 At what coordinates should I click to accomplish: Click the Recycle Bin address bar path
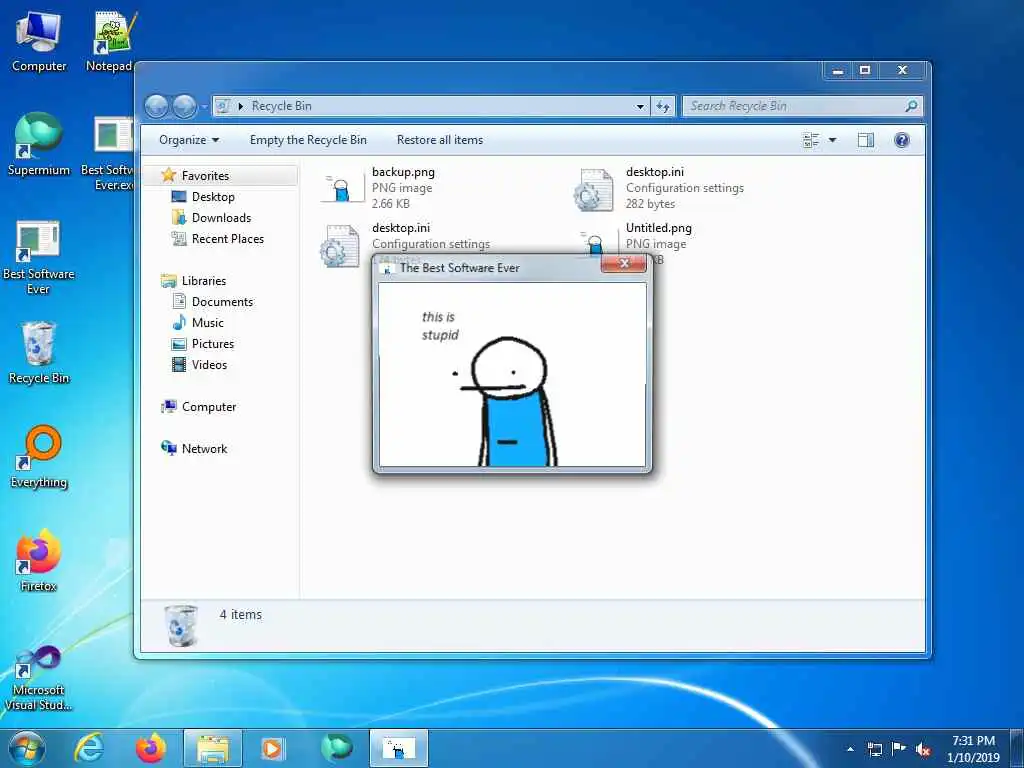coord(281,106)
